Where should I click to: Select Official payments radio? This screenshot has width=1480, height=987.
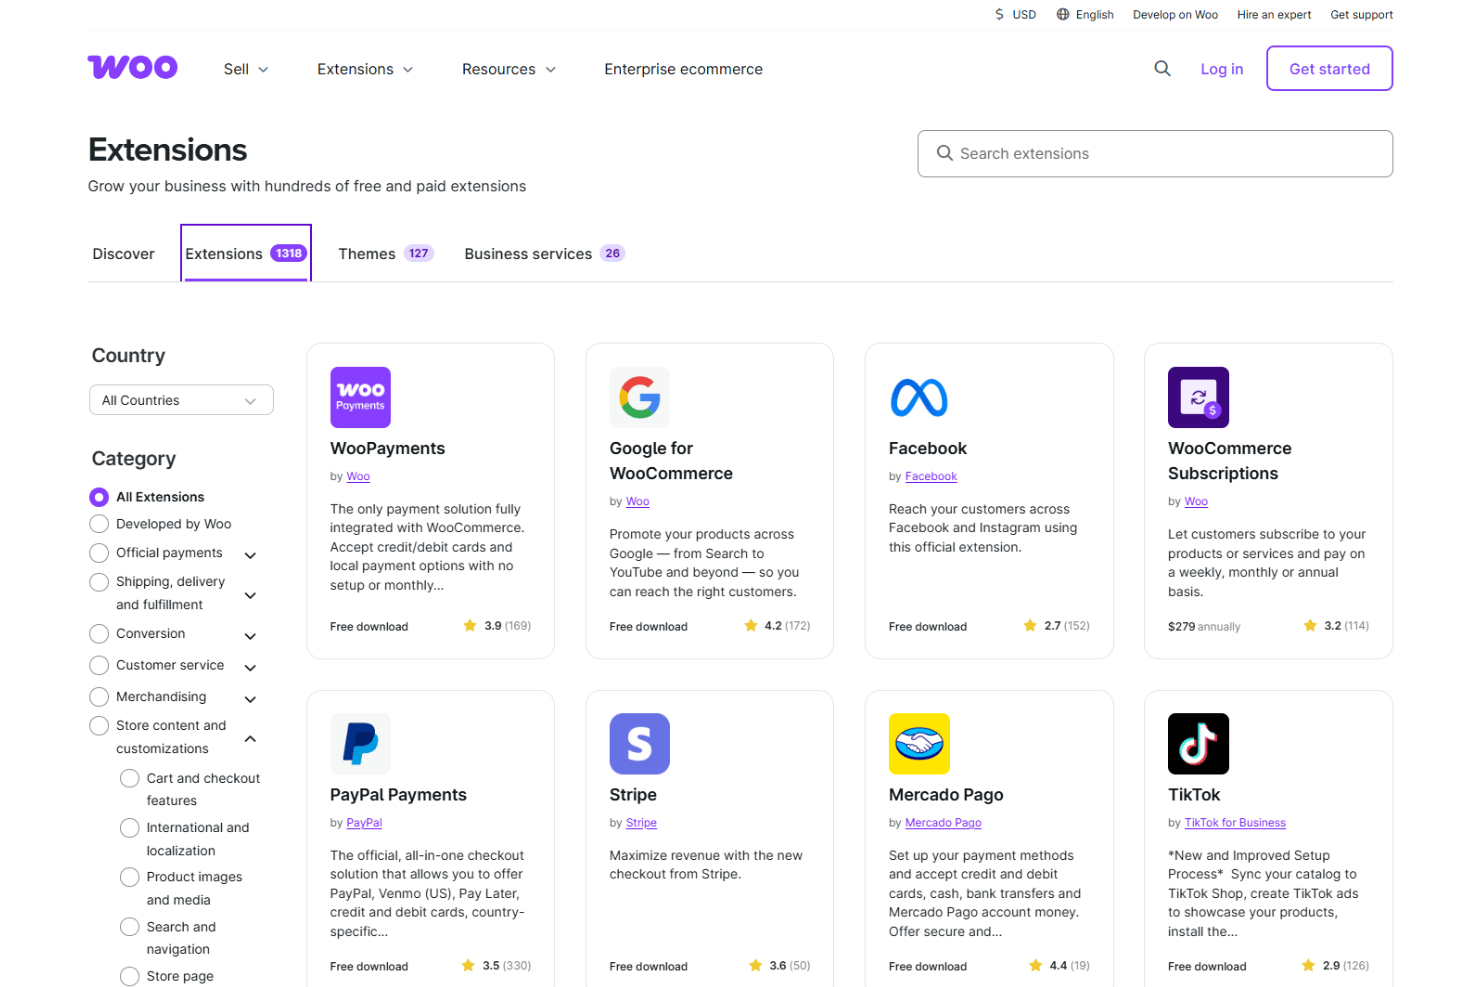coord(99,553)
